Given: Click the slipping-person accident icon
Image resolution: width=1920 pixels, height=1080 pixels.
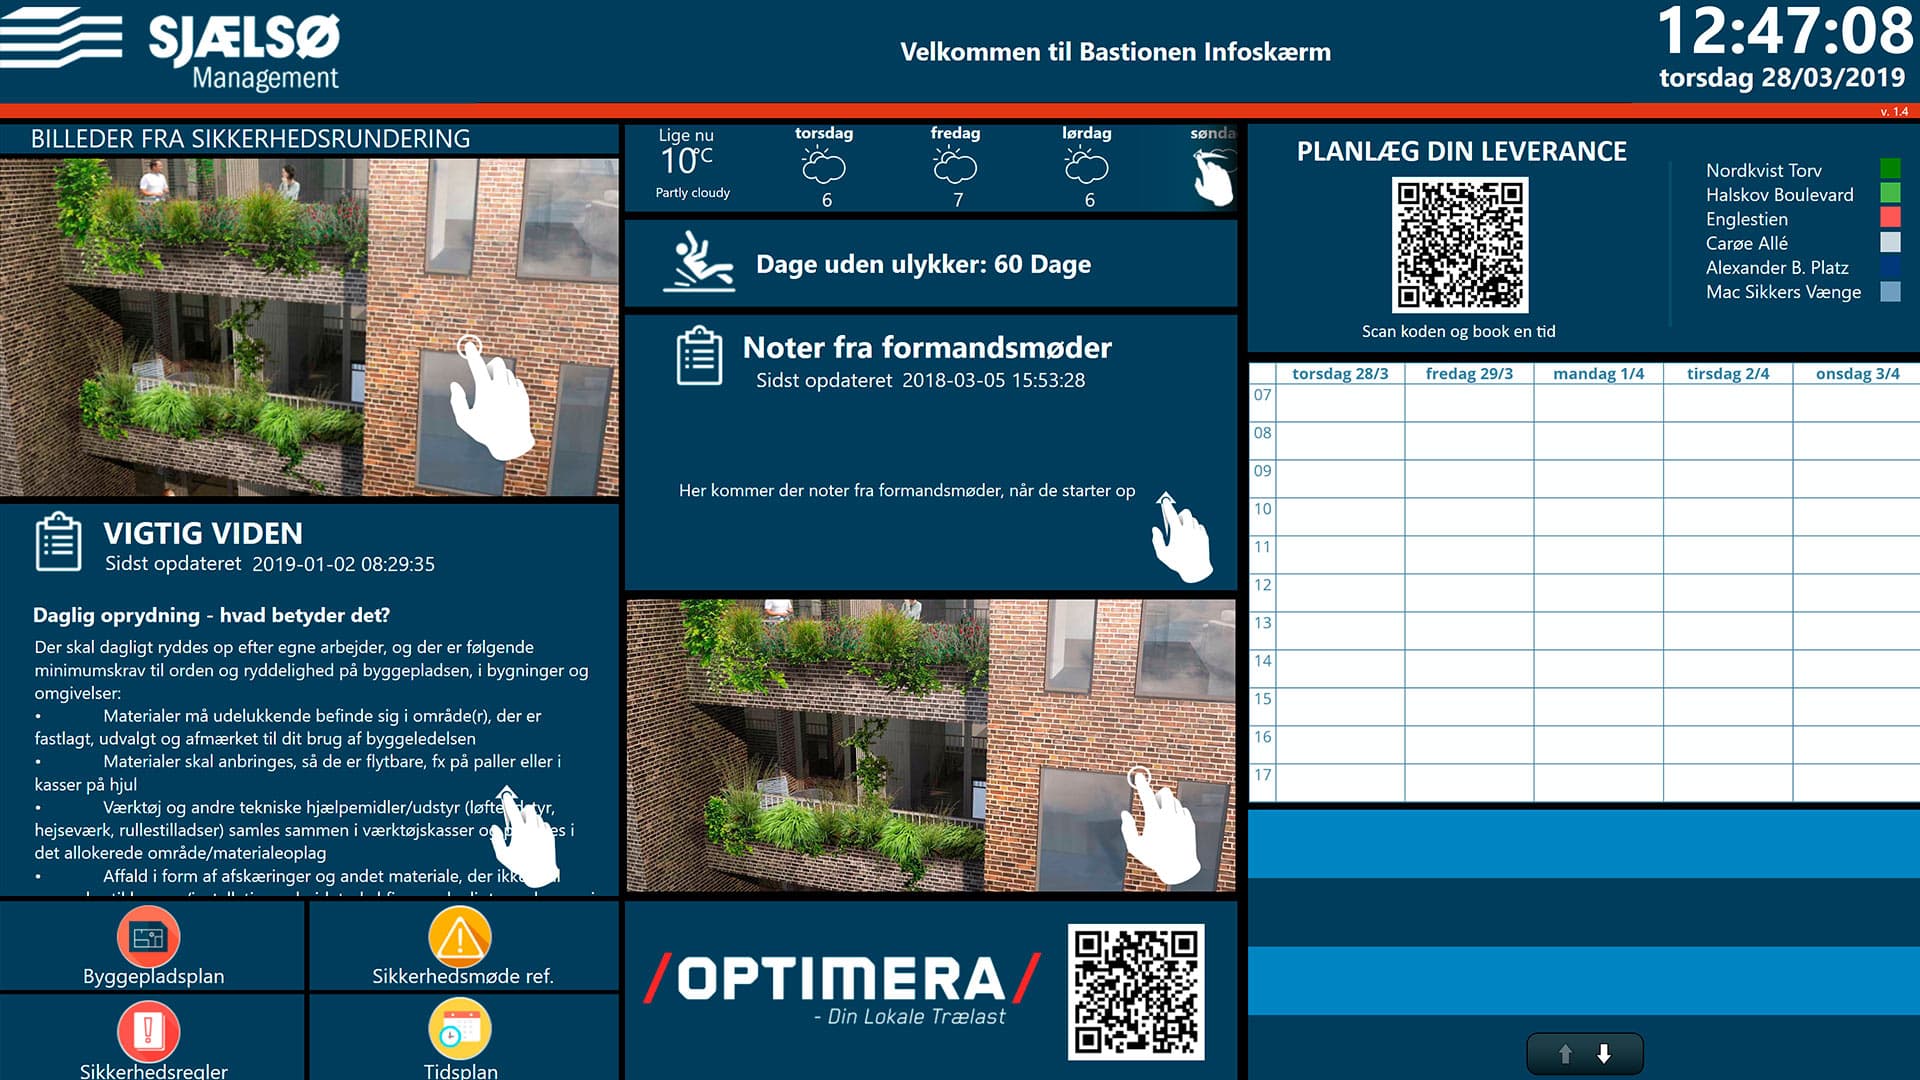Looking at the screenshot, I should (x=699, y=262).
